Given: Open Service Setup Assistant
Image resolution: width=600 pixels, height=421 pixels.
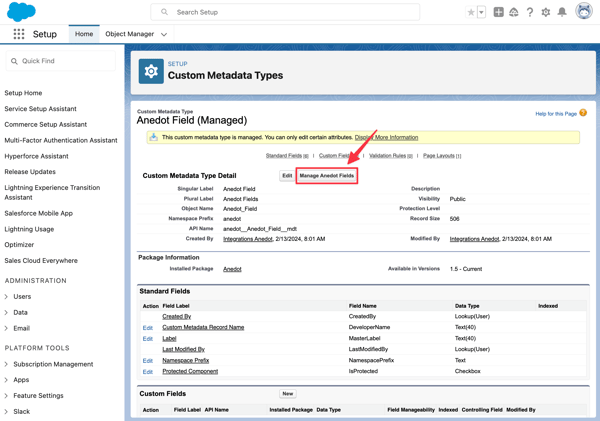Looking at the screenshot, I should point(41,109).
